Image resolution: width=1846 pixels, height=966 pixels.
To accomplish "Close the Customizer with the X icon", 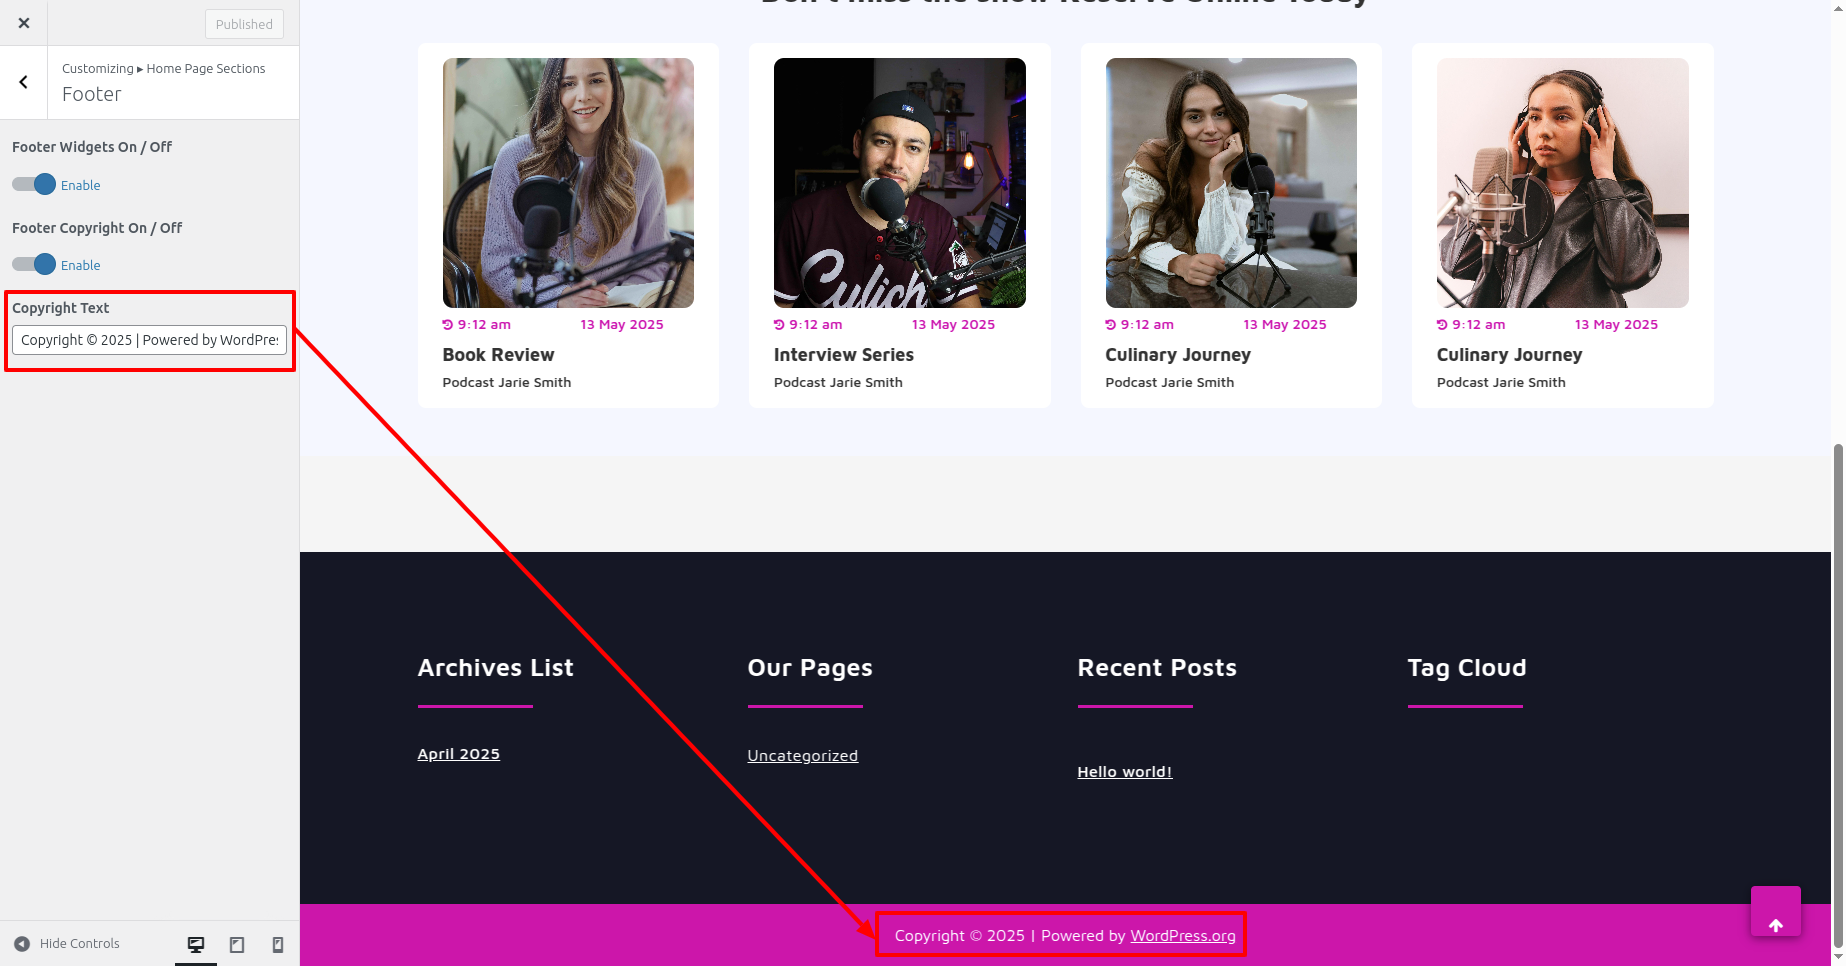I will pyautogui.click(x=24, y=23).
